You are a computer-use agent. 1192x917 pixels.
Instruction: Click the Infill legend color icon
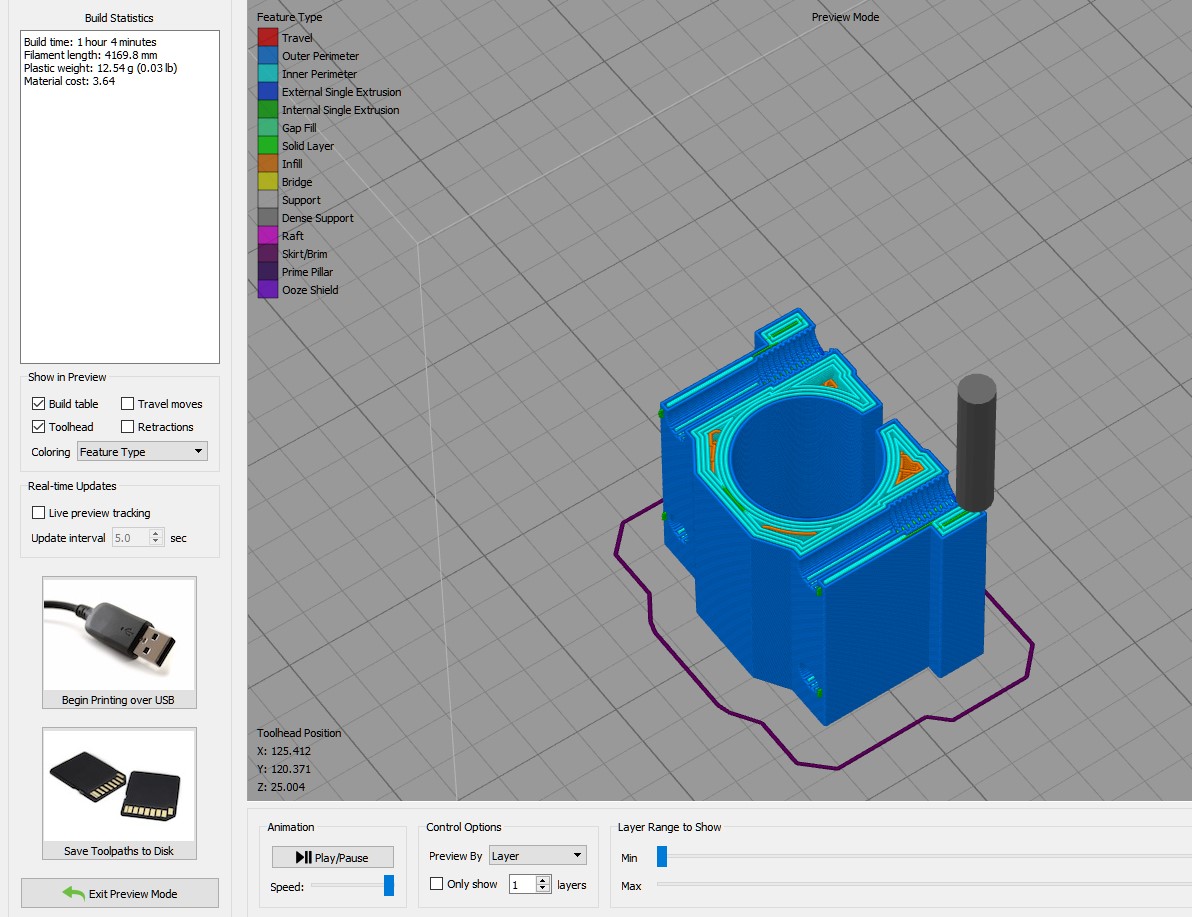point(266,163)
